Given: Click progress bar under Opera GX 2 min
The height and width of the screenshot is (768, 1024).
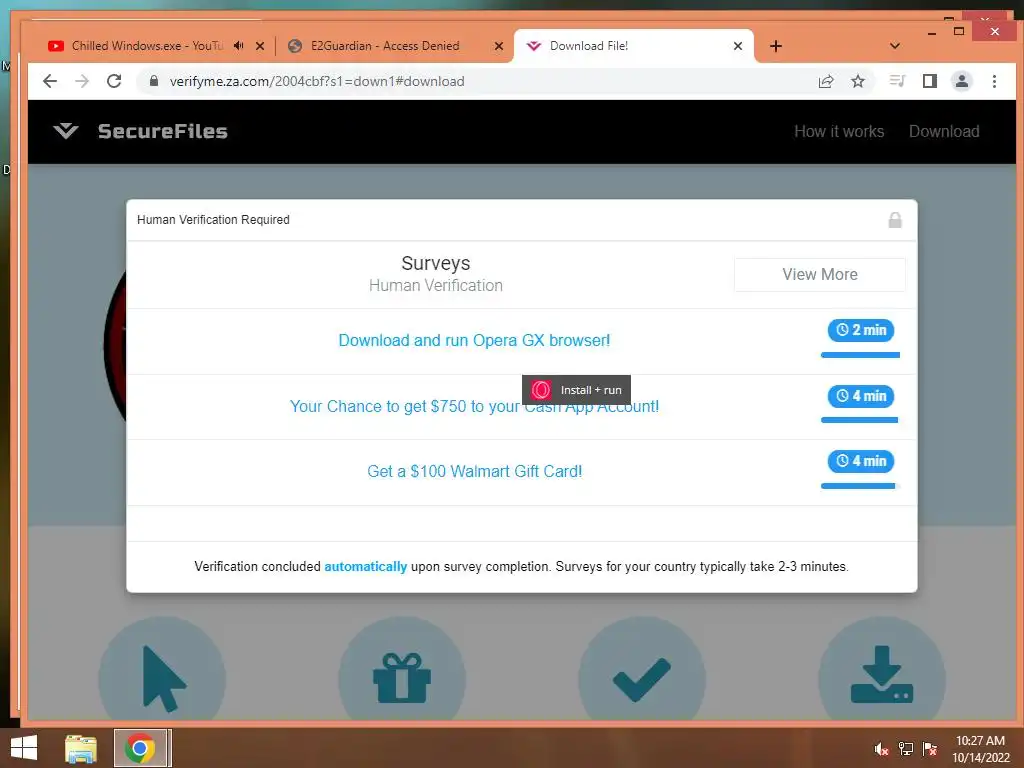Looking at the screenshot, I should 860,355.
